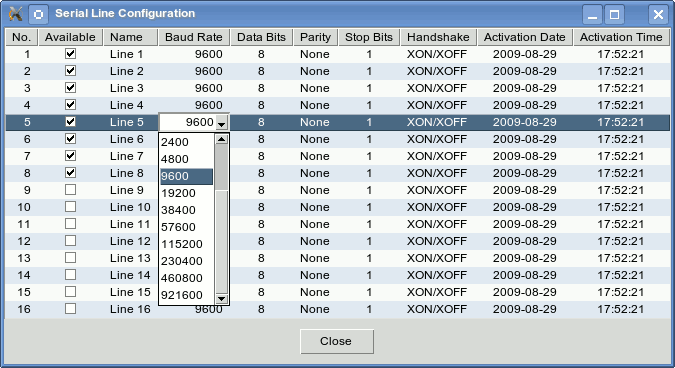Uncheck Available for Line 3
The image size is (675, 368).
pos(70,88)
